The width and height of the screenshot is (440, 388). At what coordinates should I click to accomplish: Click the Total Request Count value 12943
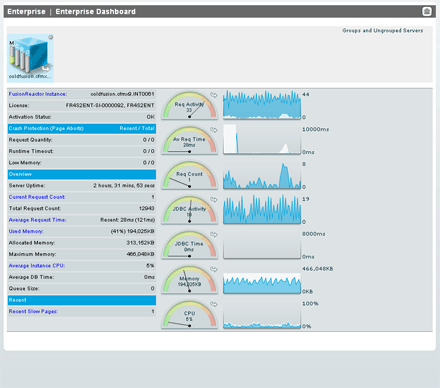pos(146,208)
